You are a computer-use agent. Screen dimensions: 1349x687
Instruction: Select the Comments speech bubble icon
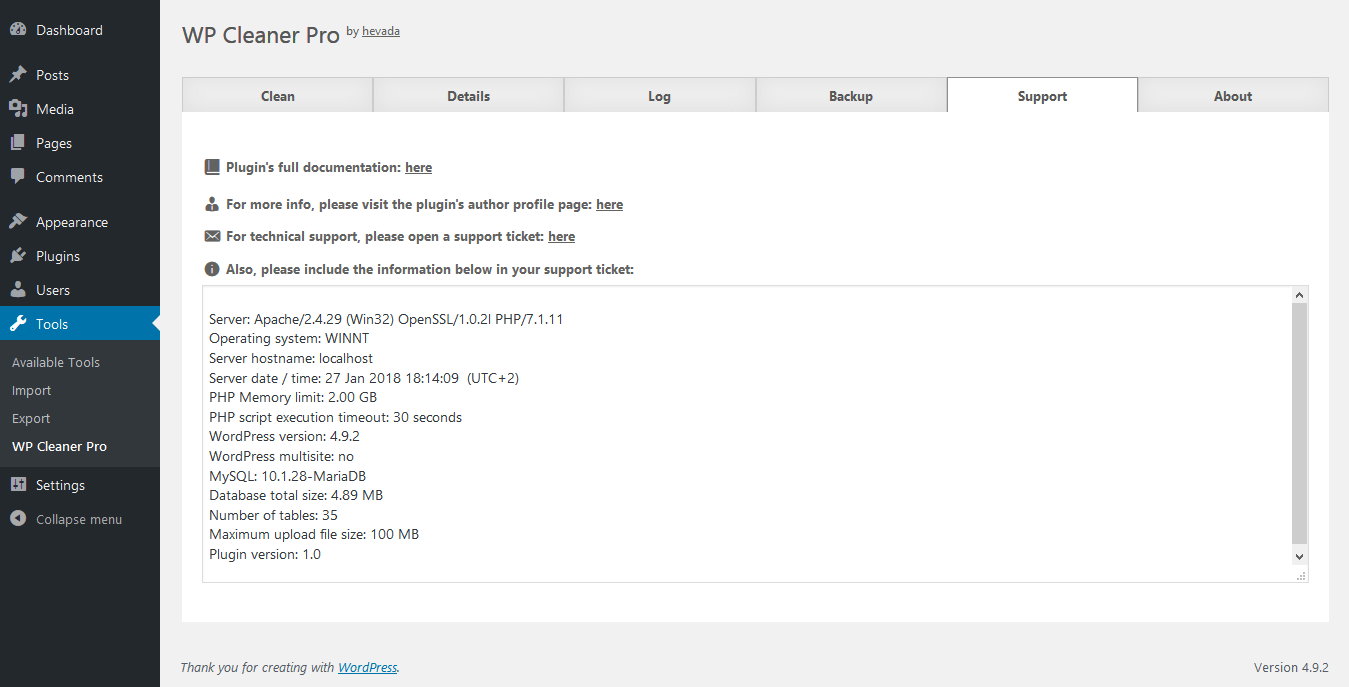tap(19, 176)
